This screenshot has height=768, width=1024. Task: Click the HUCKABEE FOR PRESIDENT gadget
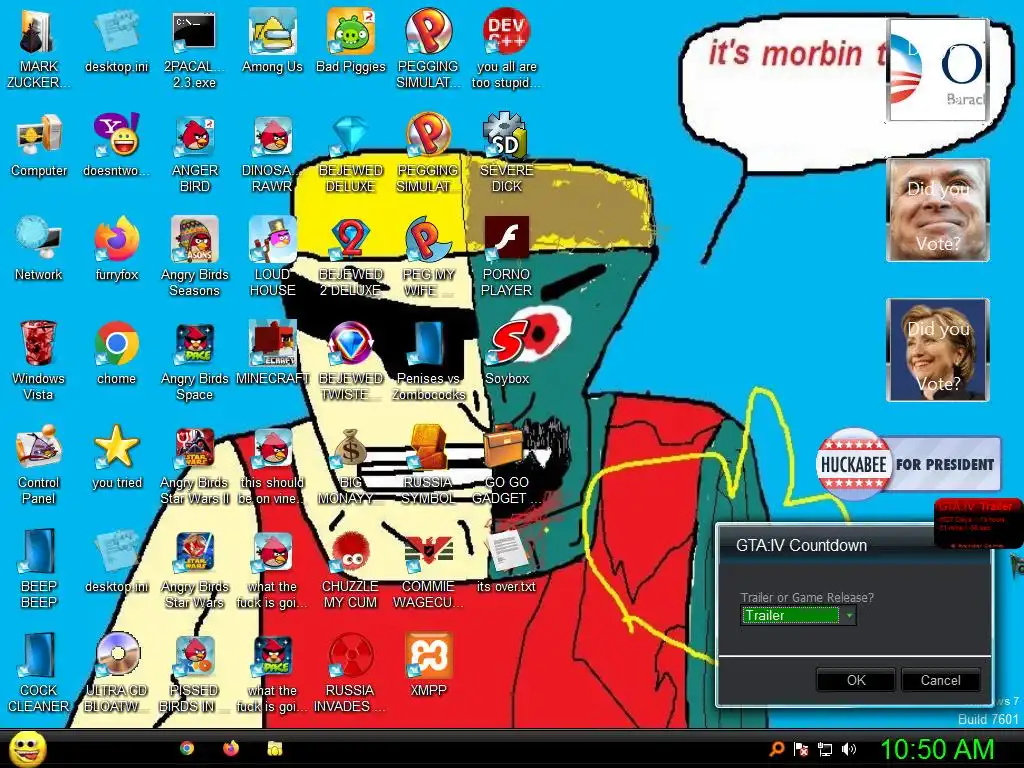click(x=908, y=464)
